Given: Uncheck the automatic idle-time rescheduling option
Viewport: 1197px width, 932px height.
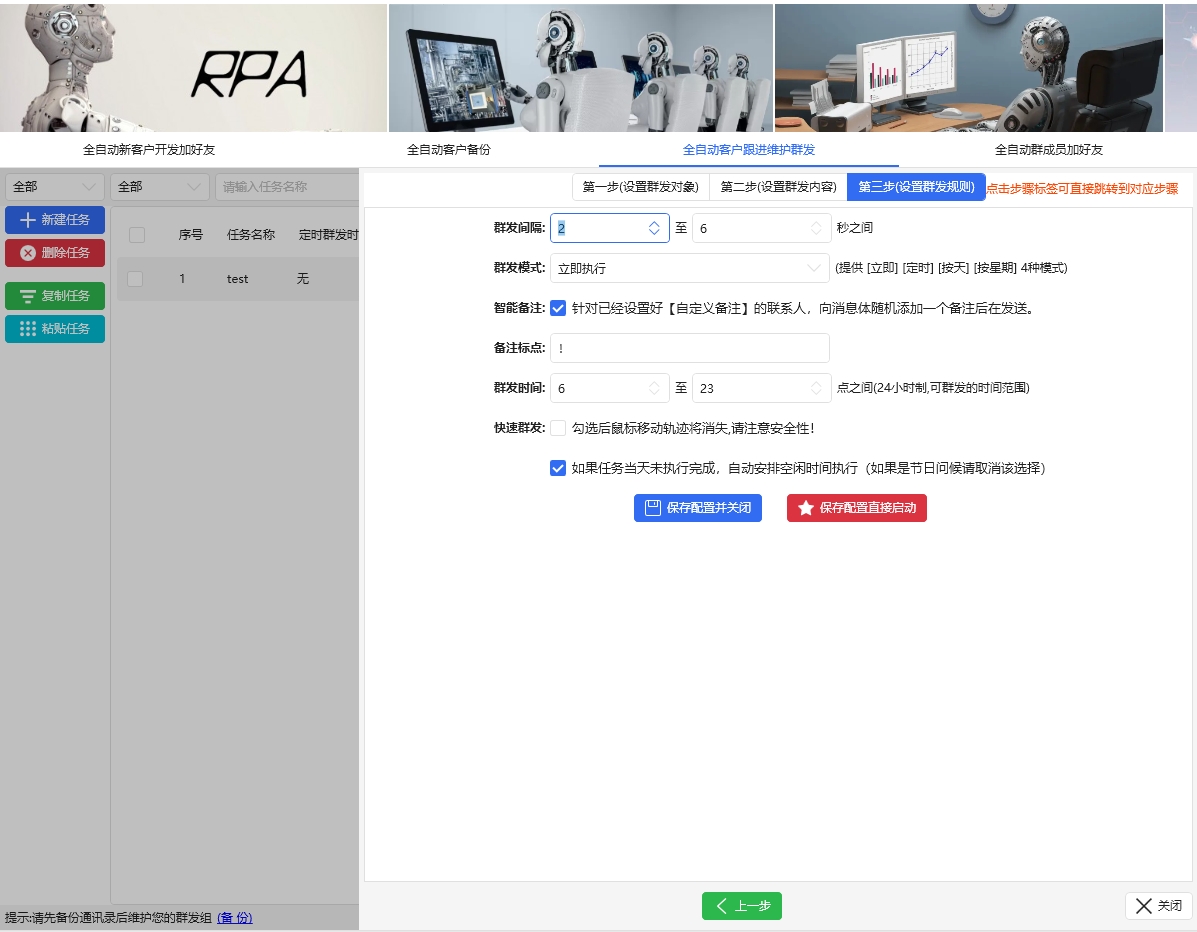Looking at the screenshot, I should 558,467.
